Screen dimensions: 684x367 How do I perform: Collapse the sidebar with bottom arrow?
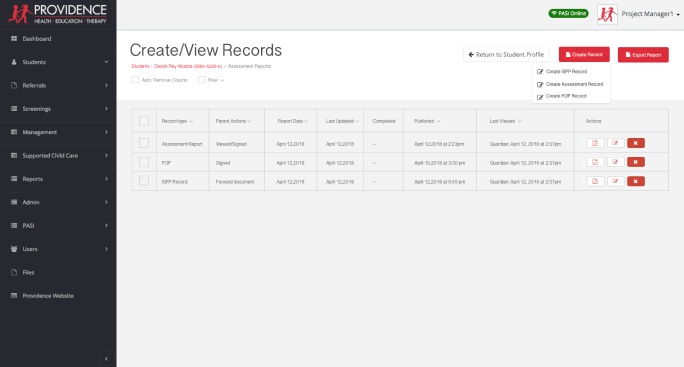(x=106, y=359)
